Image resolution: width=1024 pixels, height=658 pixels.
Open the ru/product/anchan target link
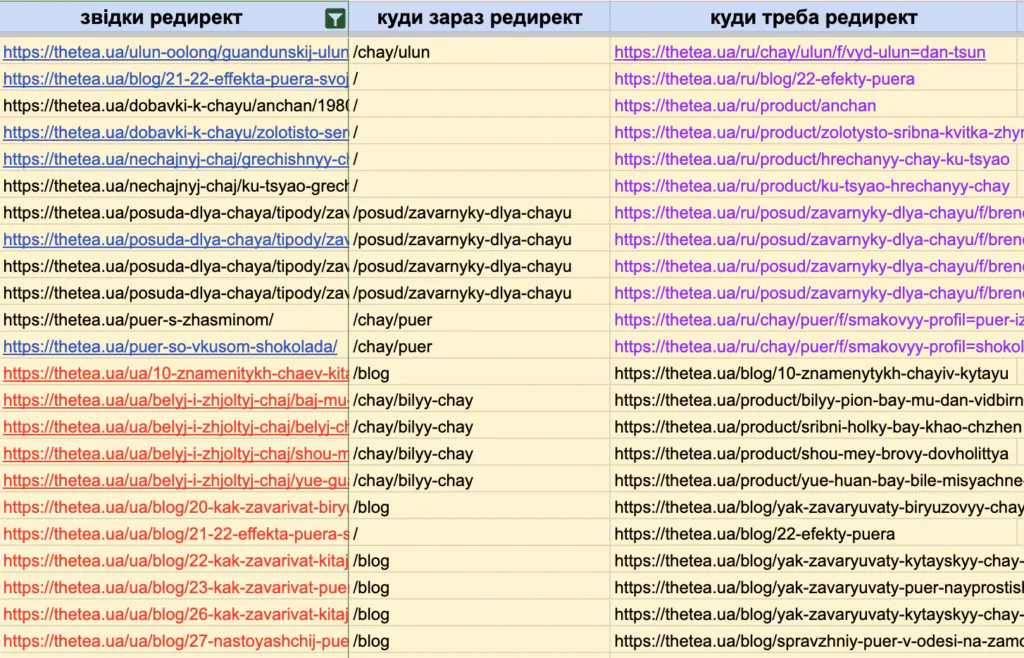click(744, 106)
